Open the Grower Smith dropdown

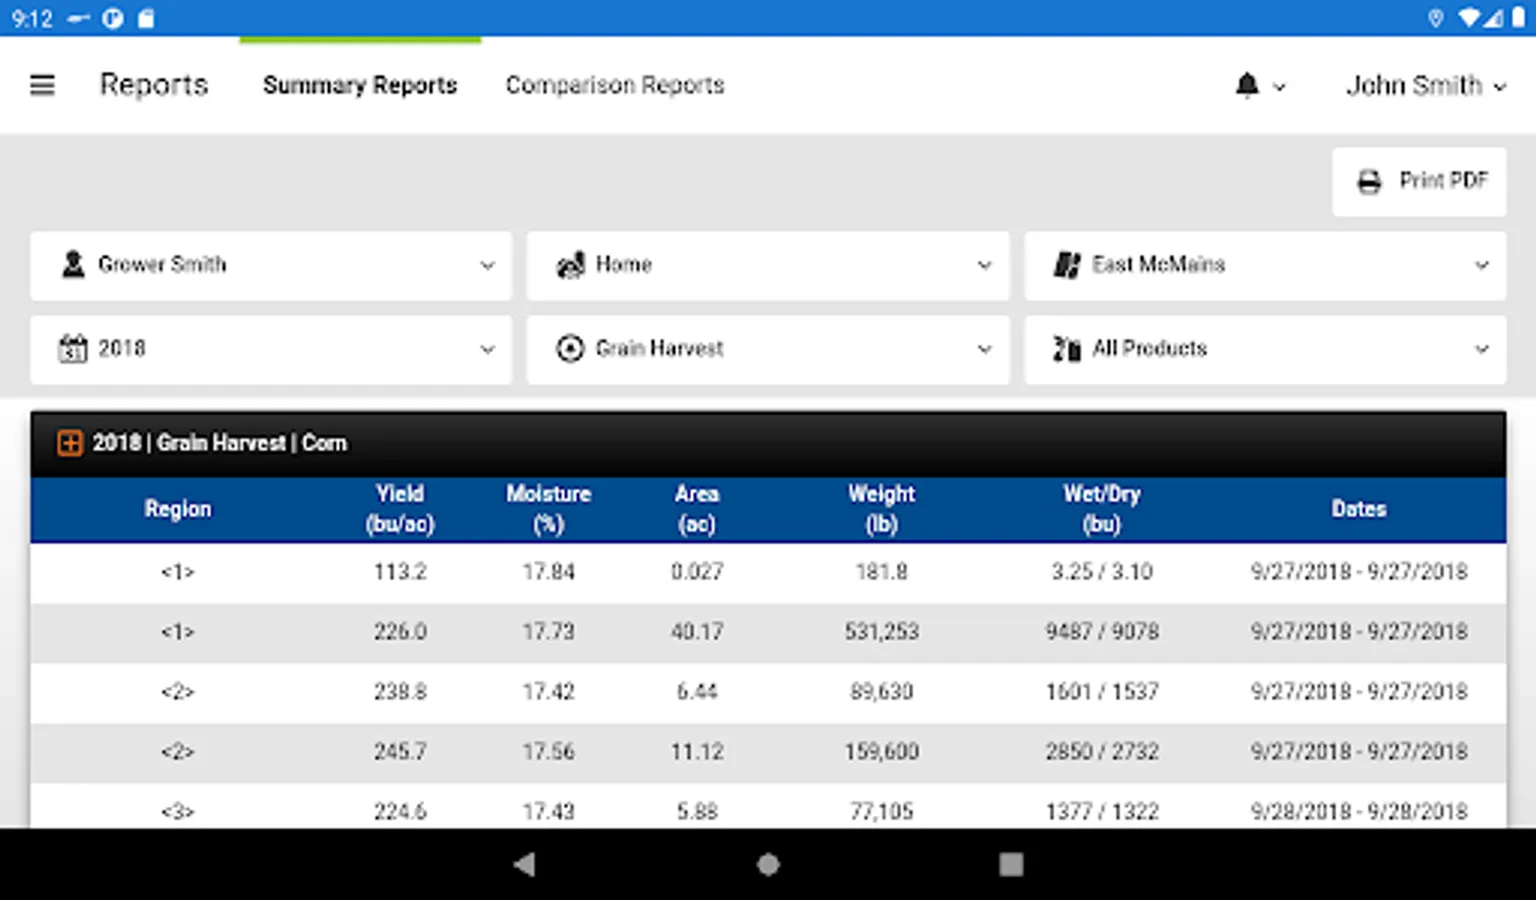pos(271,265)
